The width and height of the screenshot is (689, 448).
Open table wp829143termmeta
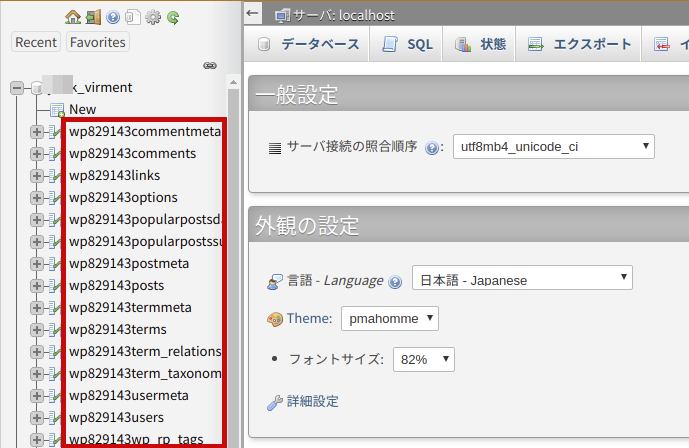pyautogui.click(x=130, y=307)
